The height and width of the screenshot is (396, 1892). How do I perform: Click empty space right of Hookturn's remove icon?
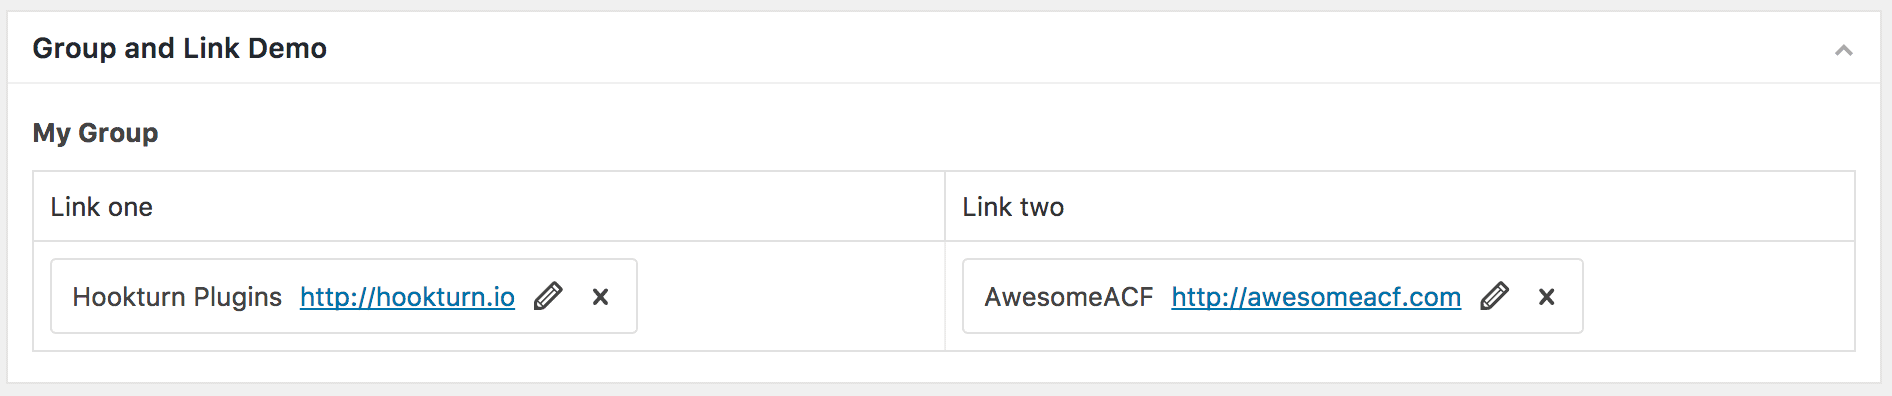pos(624,297)
